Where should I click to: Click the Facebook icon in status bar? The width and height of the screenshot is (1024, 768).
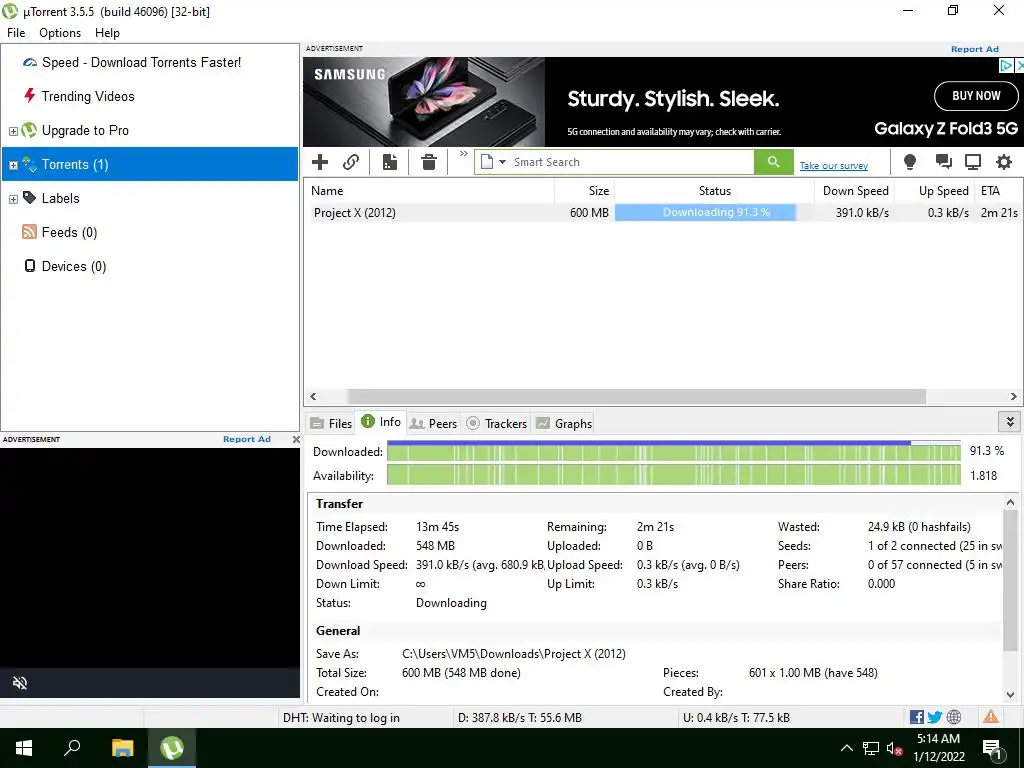tap(917, 717)
